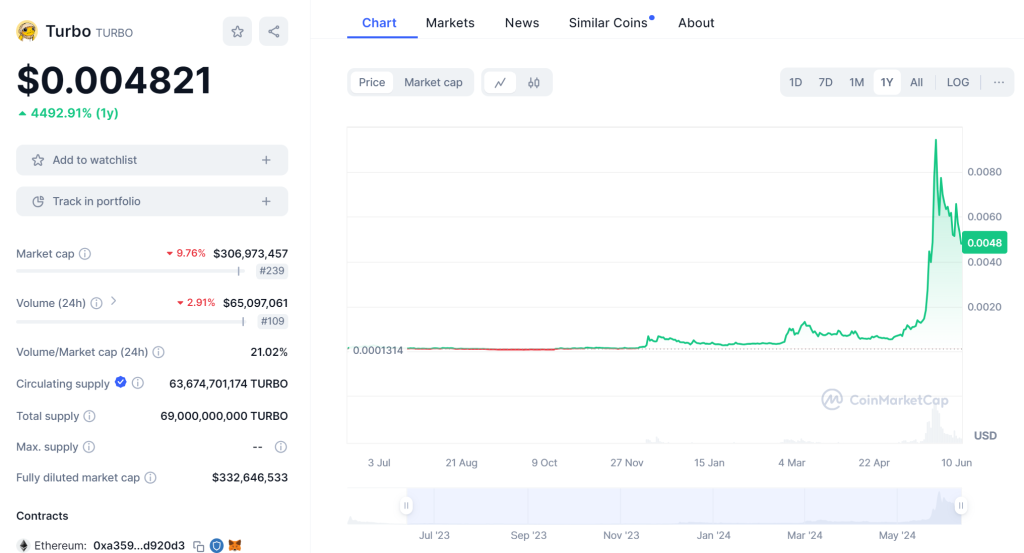Click the $306,973,457 market cap value
Screen dimensions: 1024x553
tap(250, 253)
